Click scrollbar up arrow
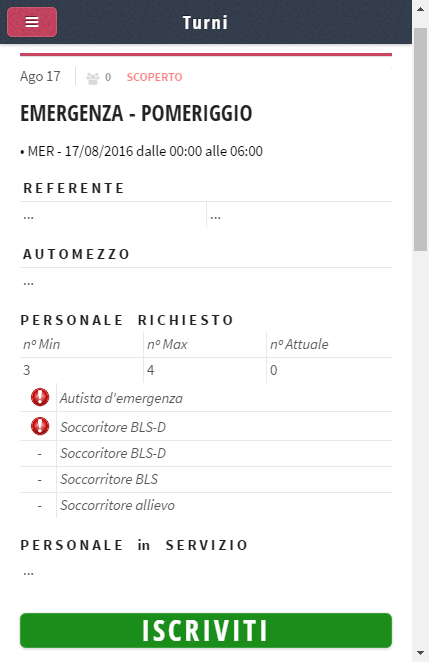The image size is (429, 662). (421, 9)
